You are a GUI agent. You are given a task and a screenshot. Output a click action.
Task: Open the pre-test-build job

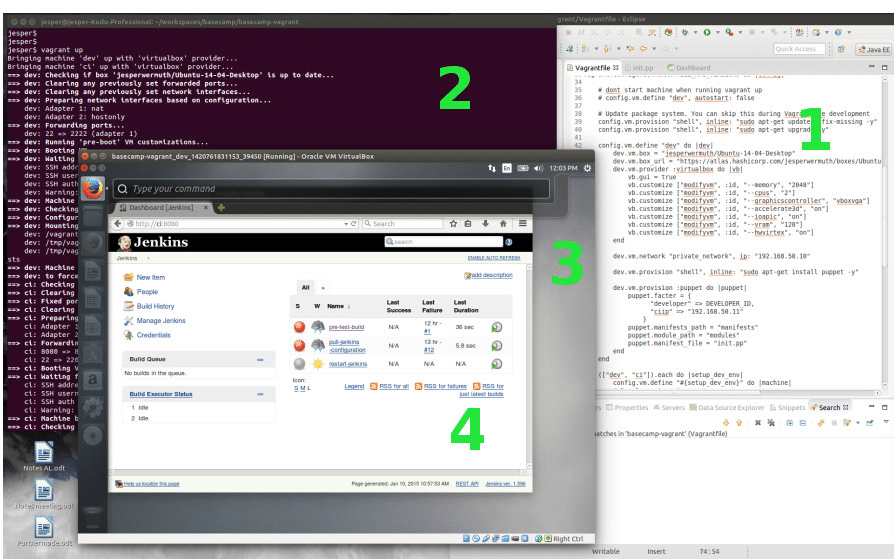click(346, 327)
